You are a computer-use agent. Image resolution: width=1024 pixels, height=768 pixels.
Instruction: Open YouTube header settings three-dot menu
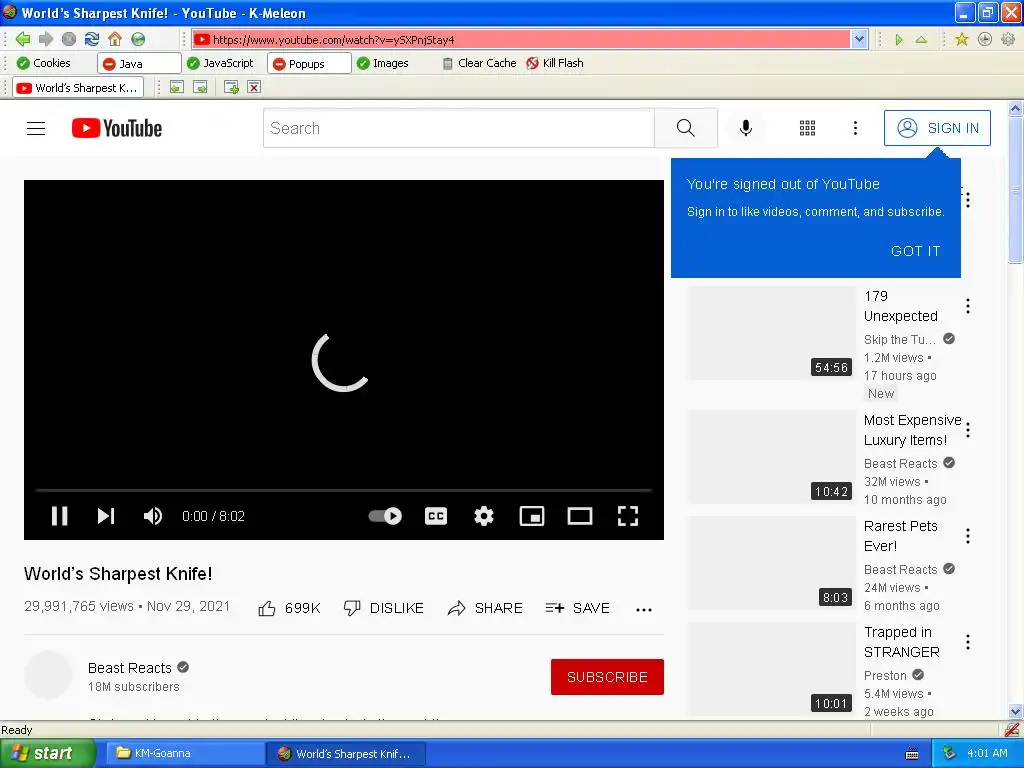(x=855, y=128)
